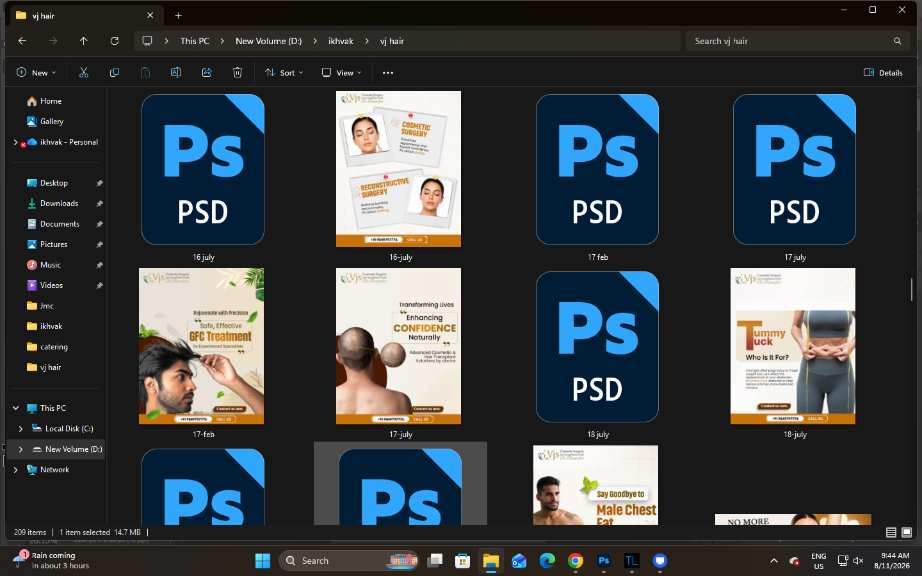Switch to the large thumbnails view icon in the status bar
The height and width of the screenshot is (576, 922).
[906, 532]
